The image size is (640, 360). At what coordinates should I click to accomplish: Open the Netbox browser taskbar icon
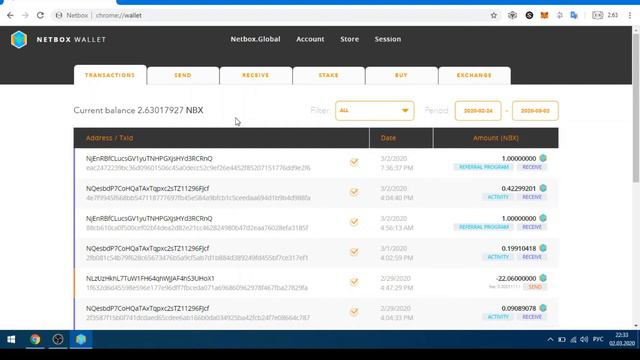tap(81, 339)
